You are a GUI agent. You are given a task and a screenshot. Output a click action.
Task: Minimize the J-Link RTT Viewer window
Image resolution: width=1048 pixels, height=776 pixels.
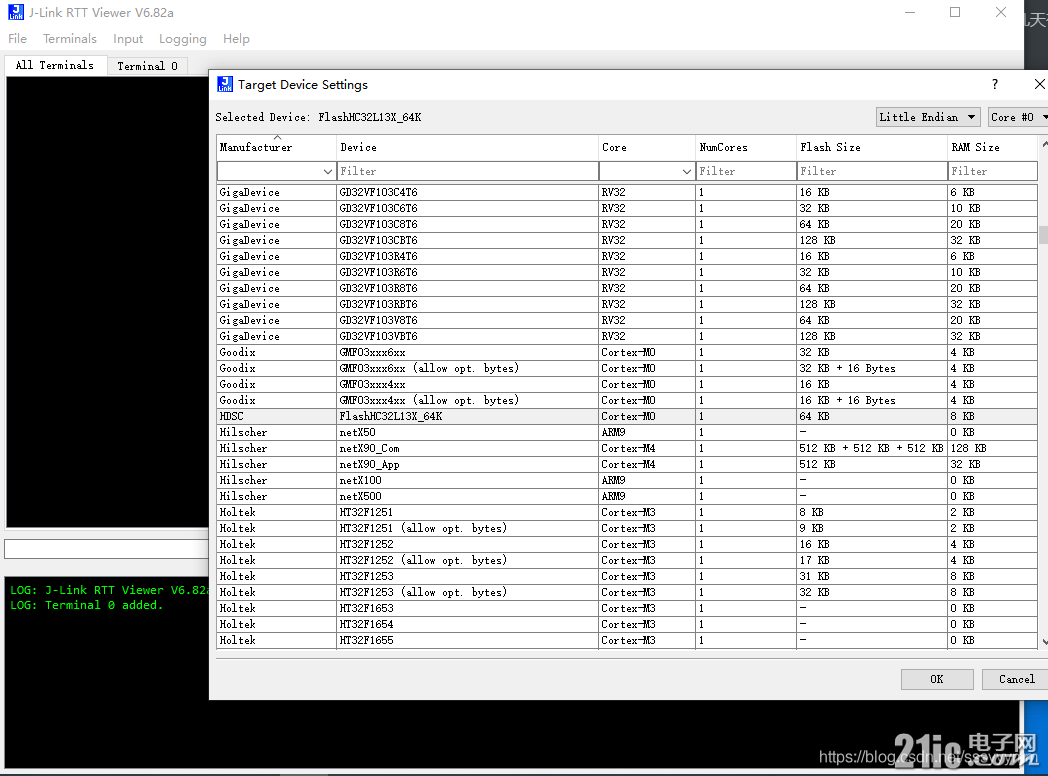tap(910, 12)
